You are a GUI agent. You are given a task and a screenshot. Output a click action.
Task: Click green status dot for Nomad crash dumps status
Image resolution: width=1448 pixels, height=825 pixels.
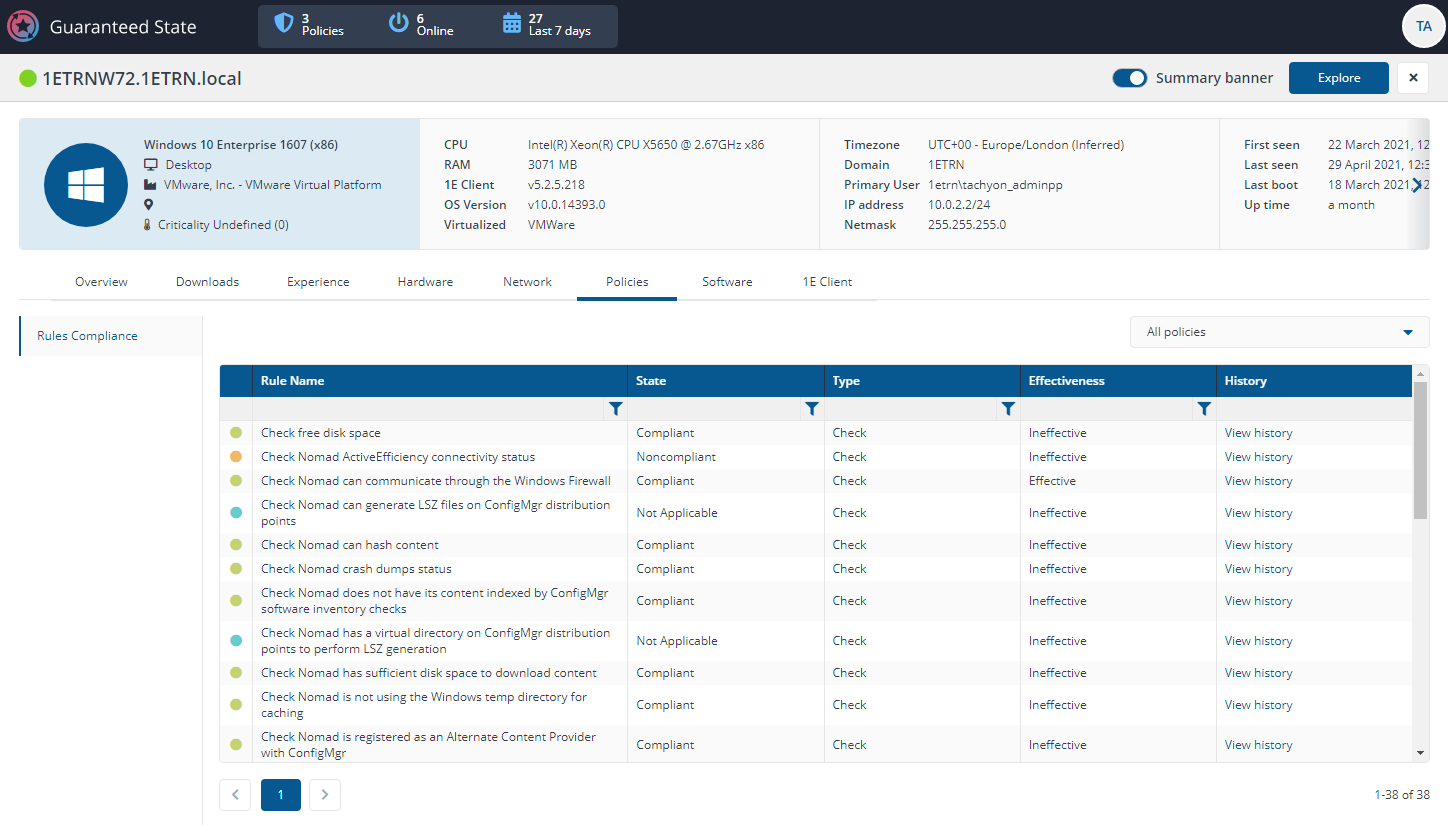[x=236, y=569]
